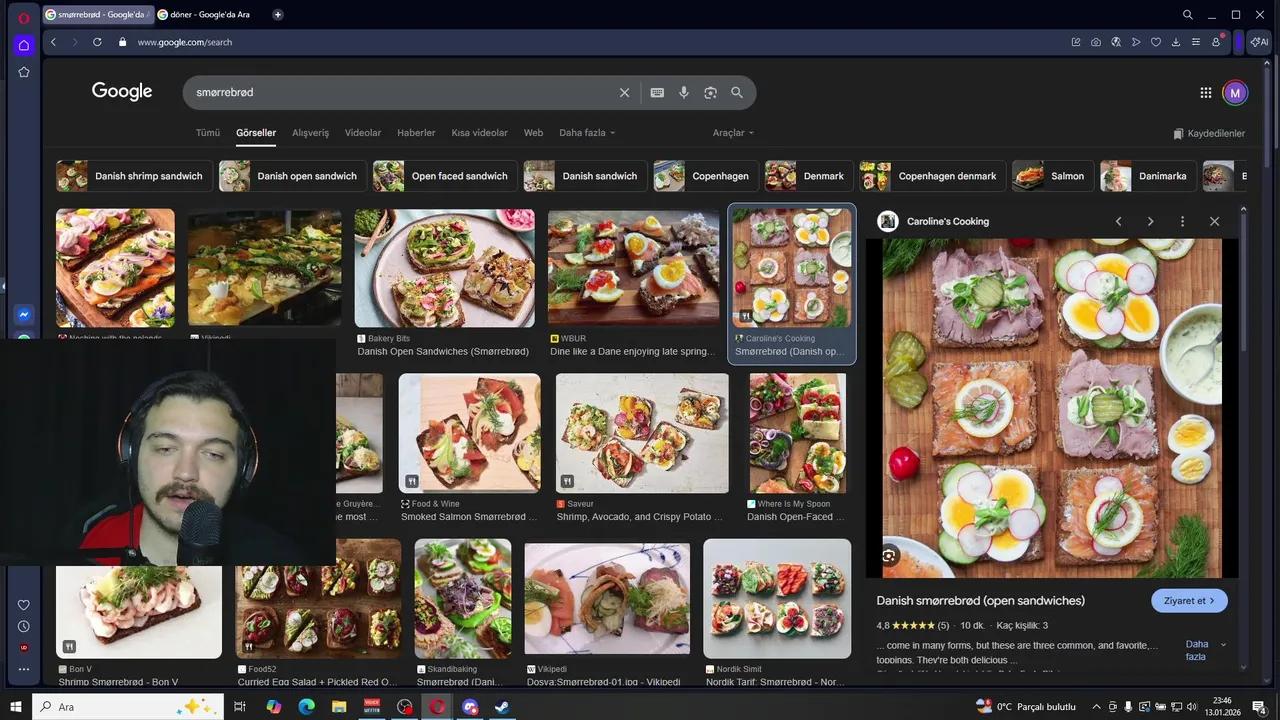Select the 'Open faced sandwich' suggestion chip
Image resolution: width=1280 pixels, height=720 pixels.
click(445, 176)
